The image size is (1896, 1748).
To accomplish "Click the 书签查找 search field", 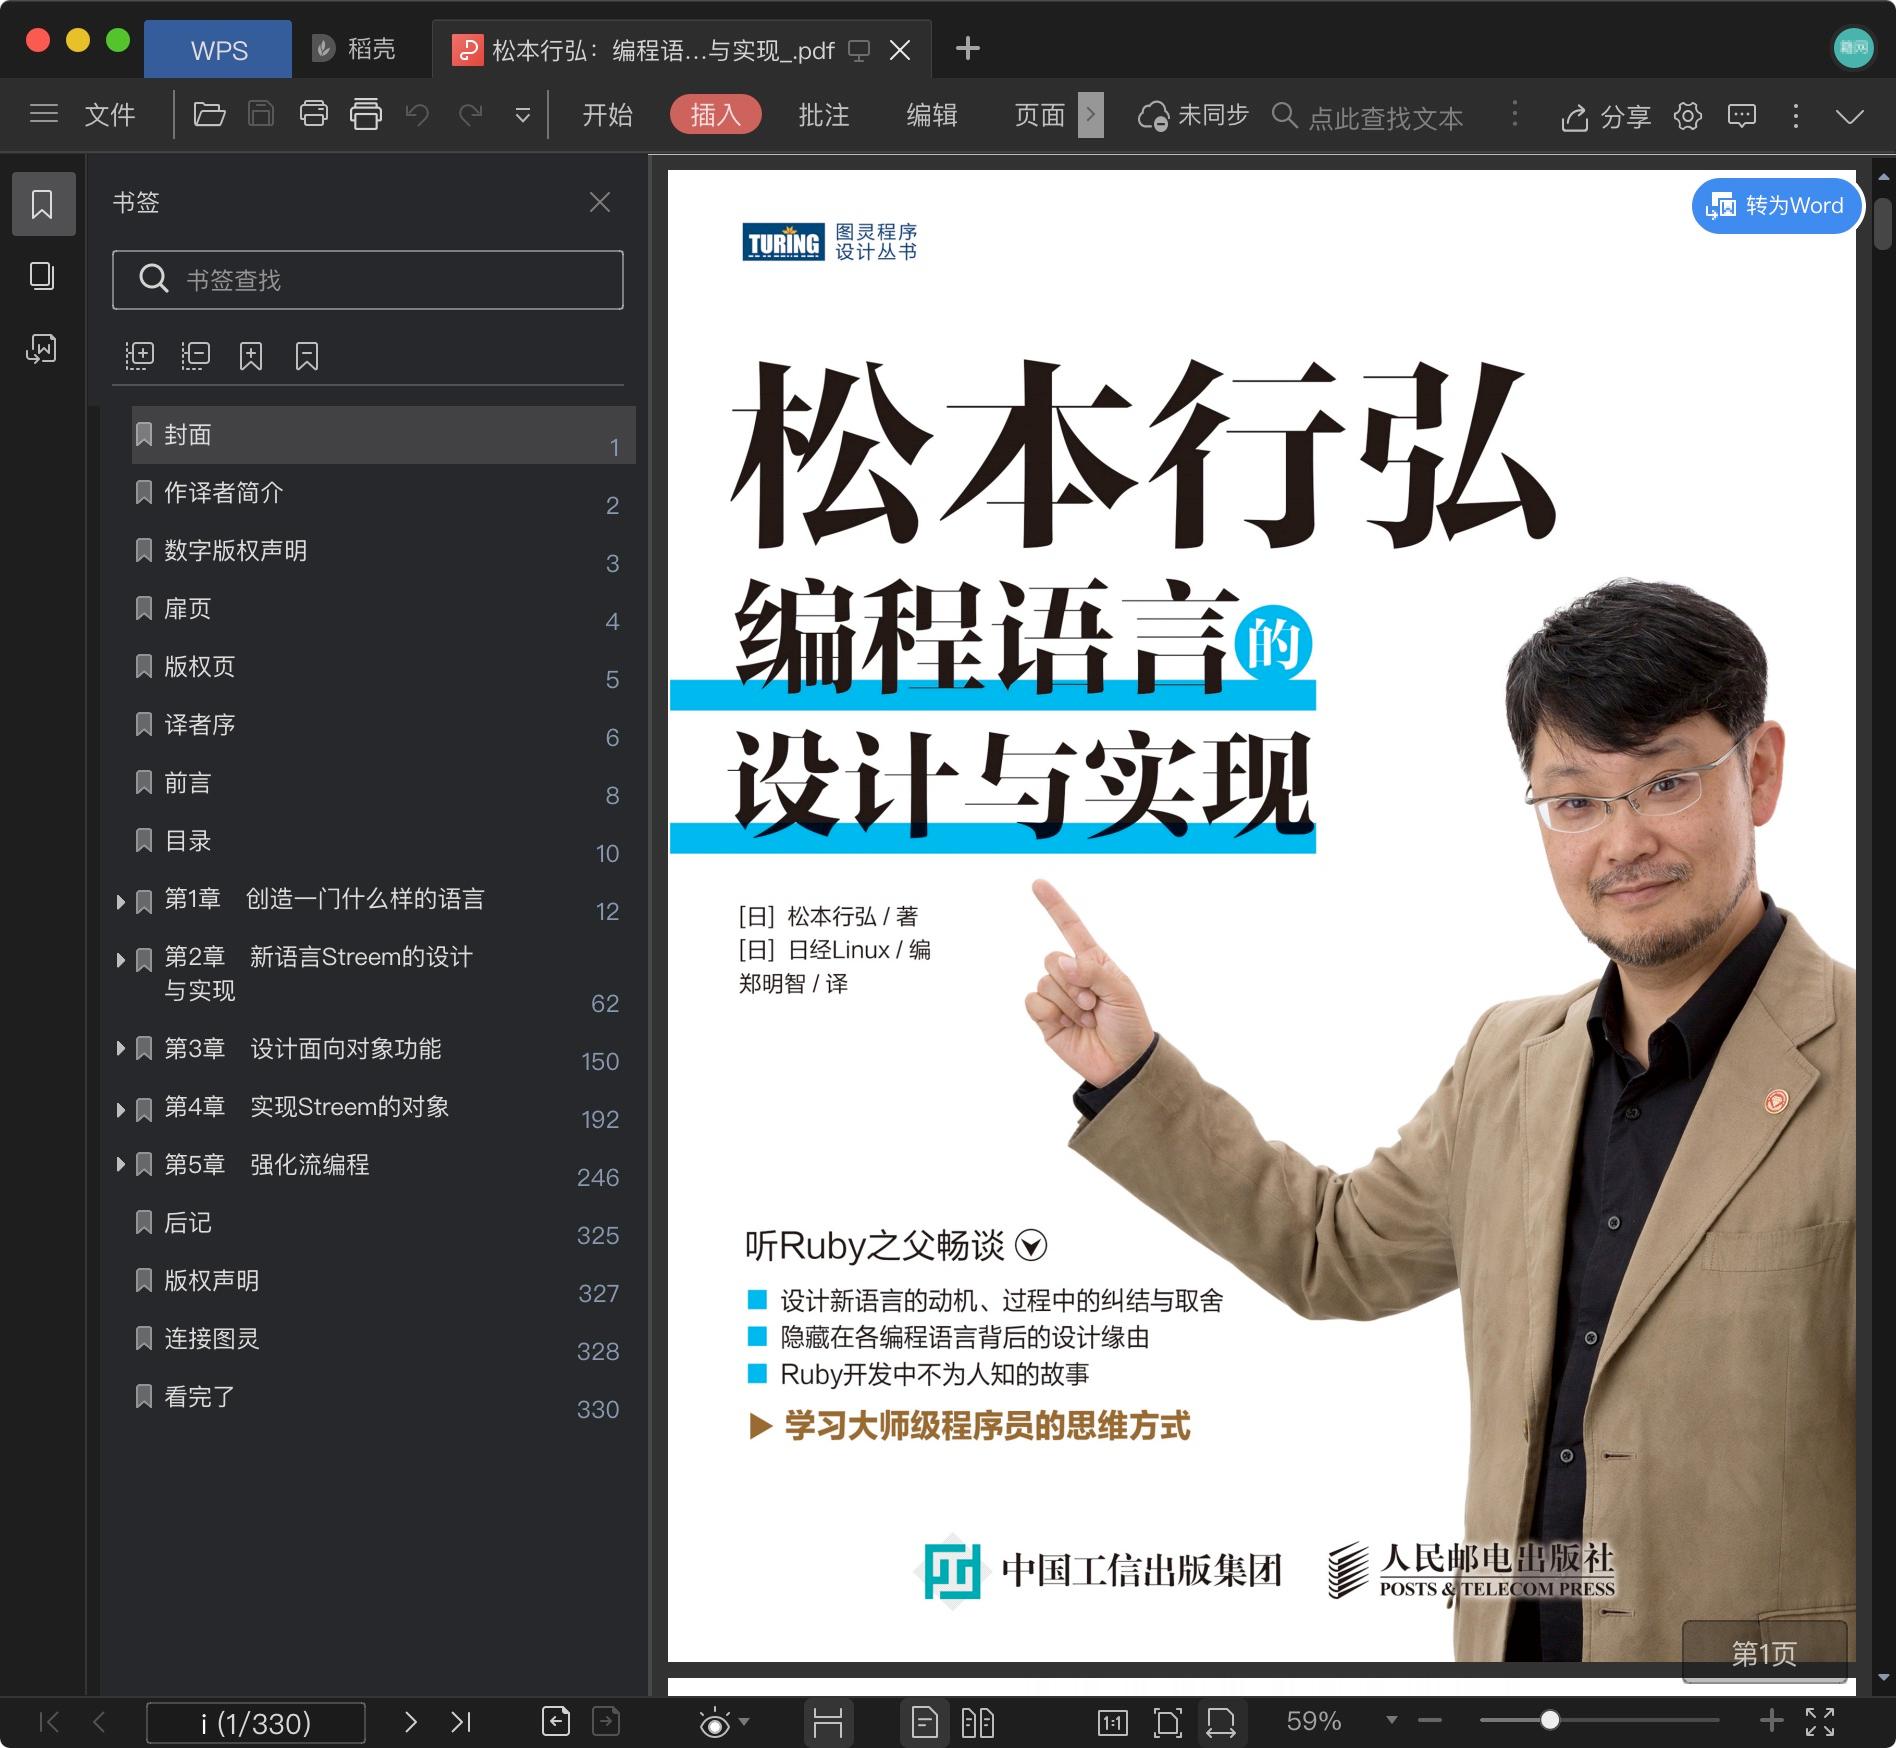I will 368,280.
